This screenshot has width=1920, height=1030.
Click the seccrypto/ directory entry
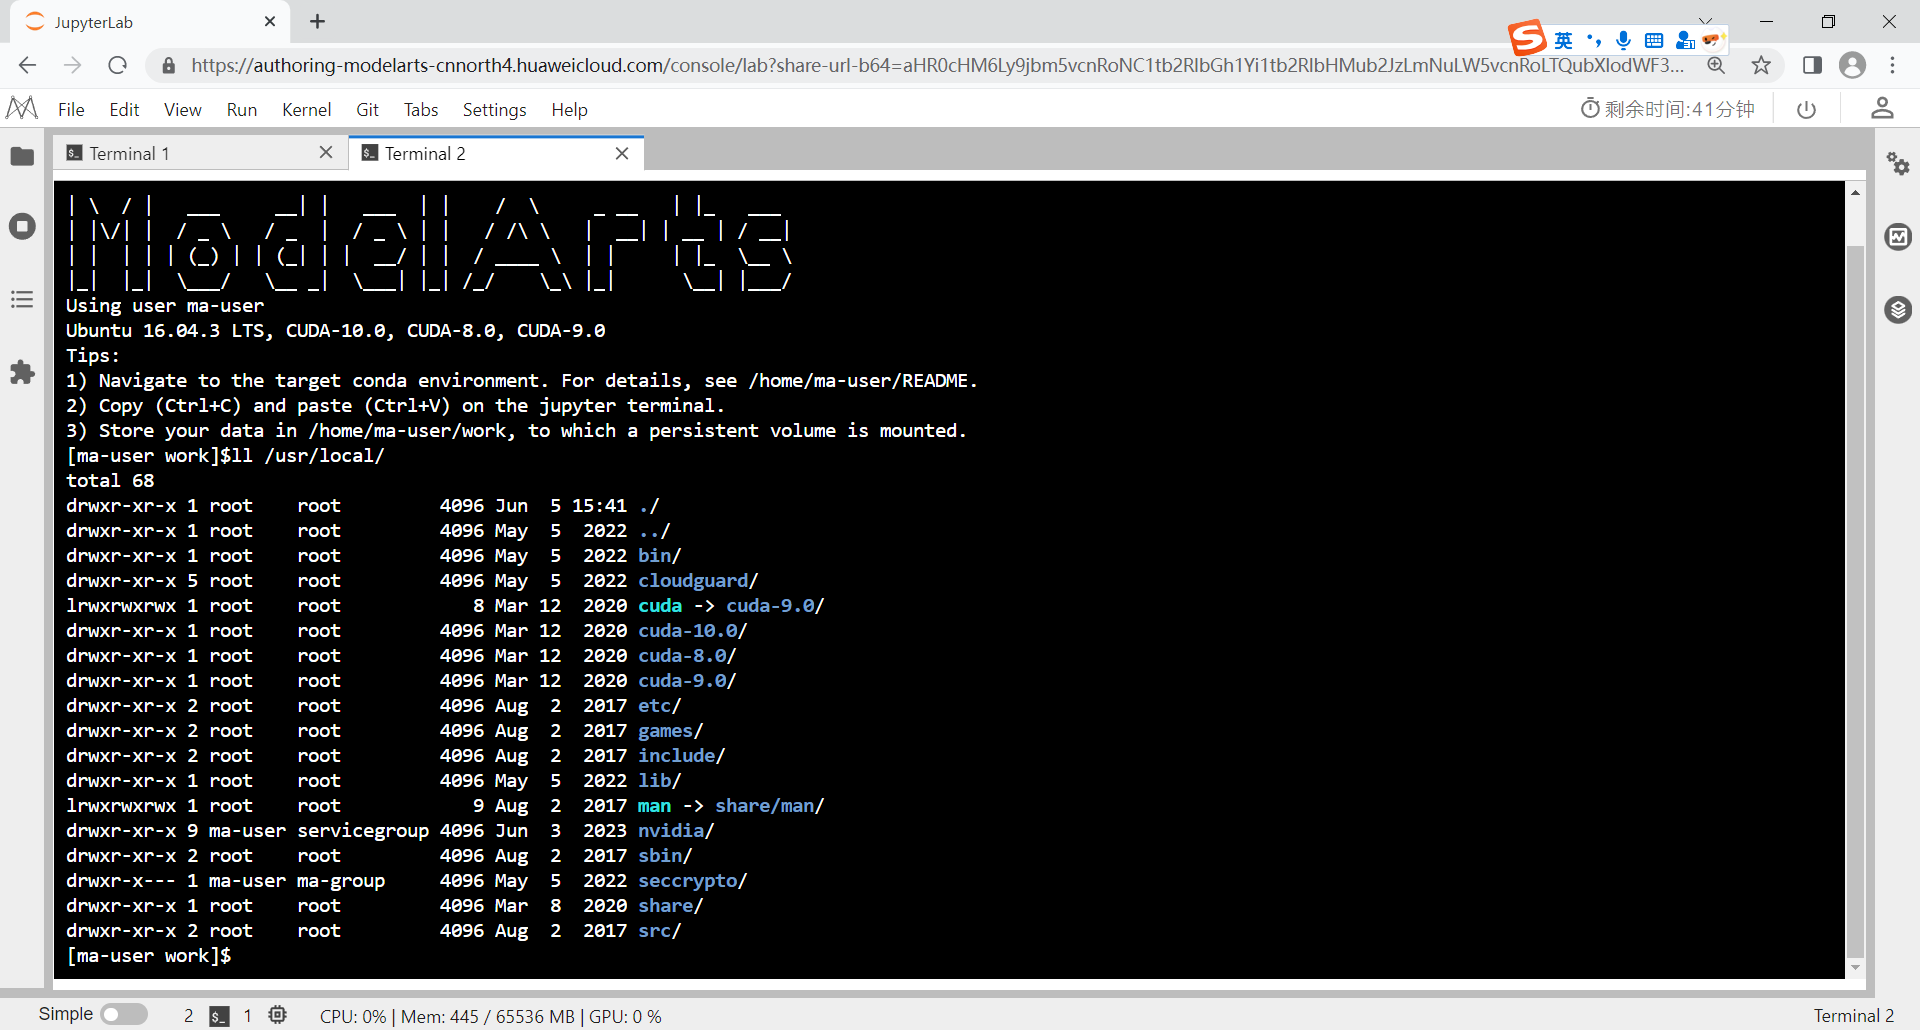click(693, 881)
